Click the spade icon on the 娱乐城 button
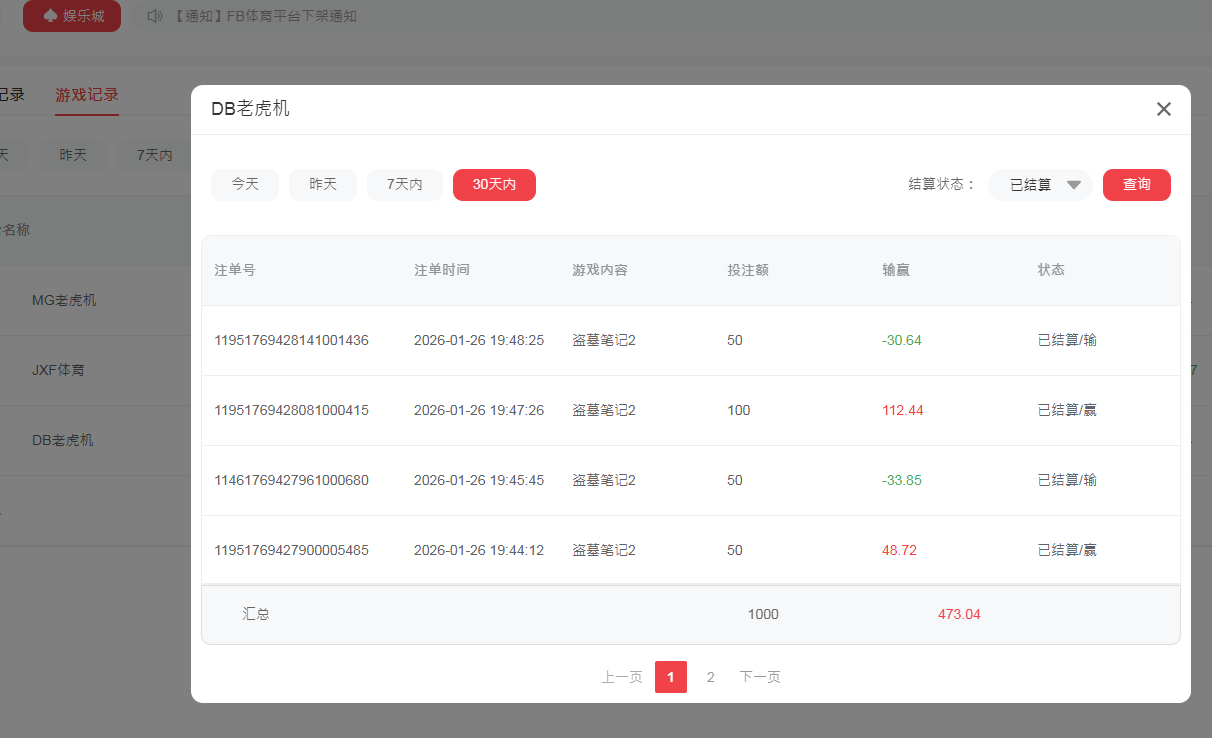 47,16
